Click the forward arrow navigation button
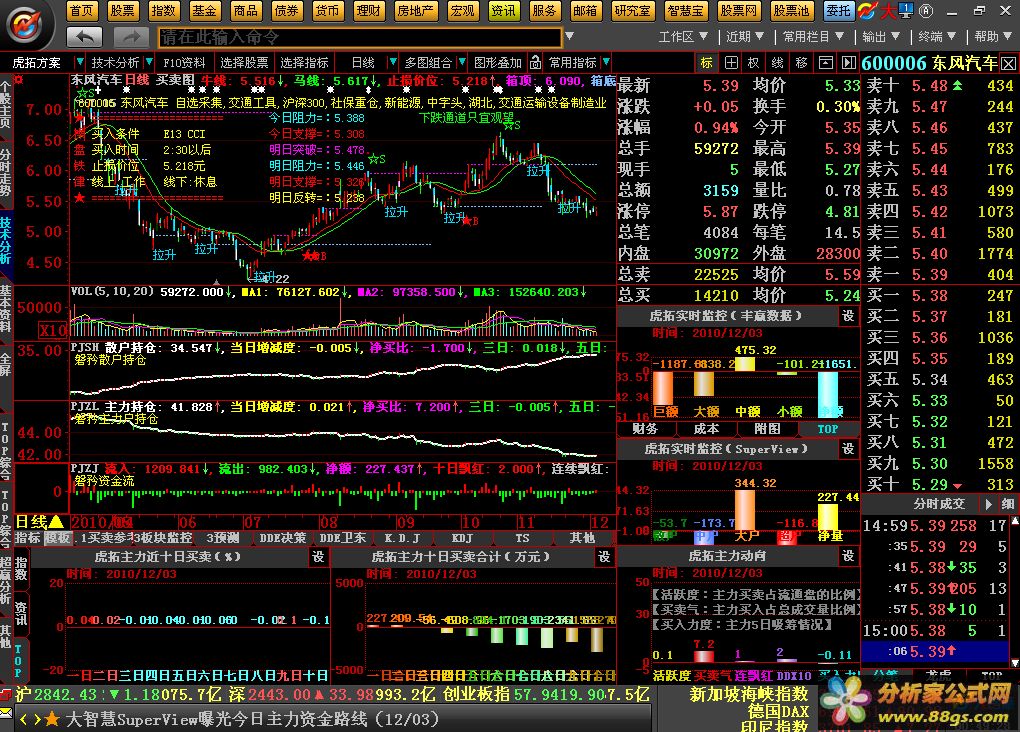 coord(131,37)
